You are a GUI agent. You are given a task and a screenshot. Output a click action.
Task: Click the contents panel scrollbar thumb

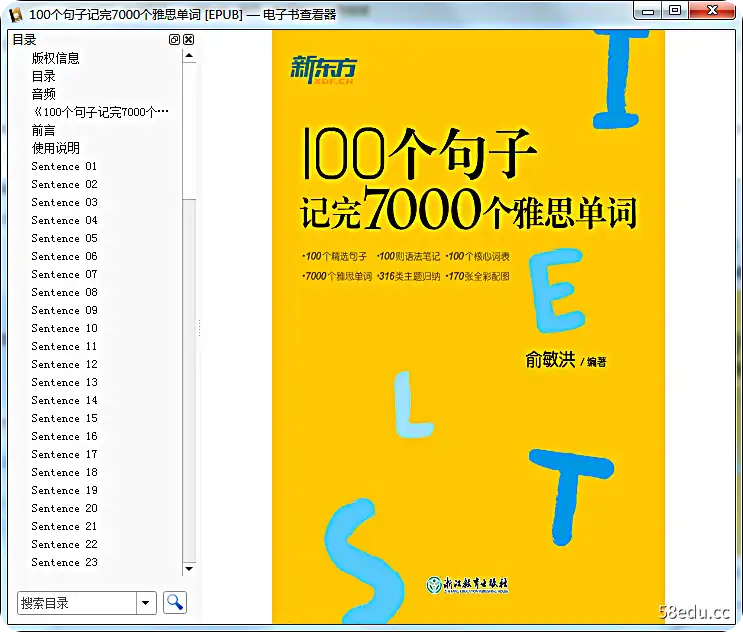point(189,131)
